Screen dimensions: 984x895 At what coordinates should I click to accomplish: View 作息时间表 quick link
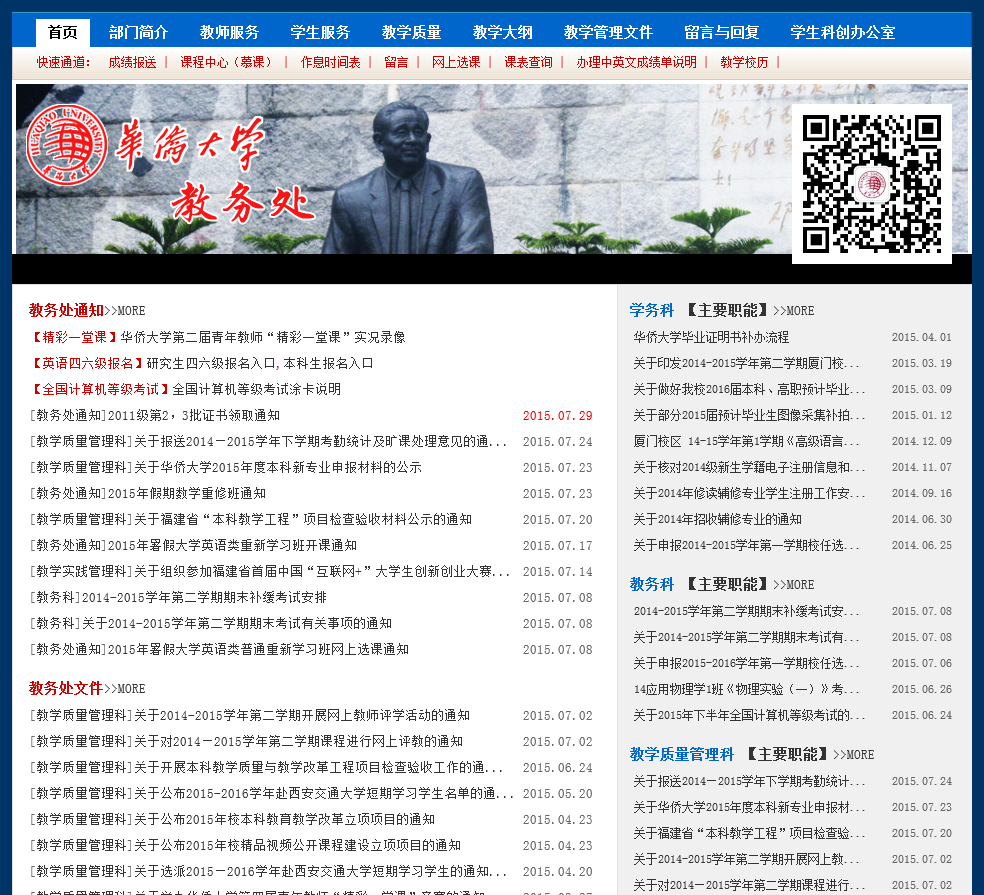[x=331, y=62]
